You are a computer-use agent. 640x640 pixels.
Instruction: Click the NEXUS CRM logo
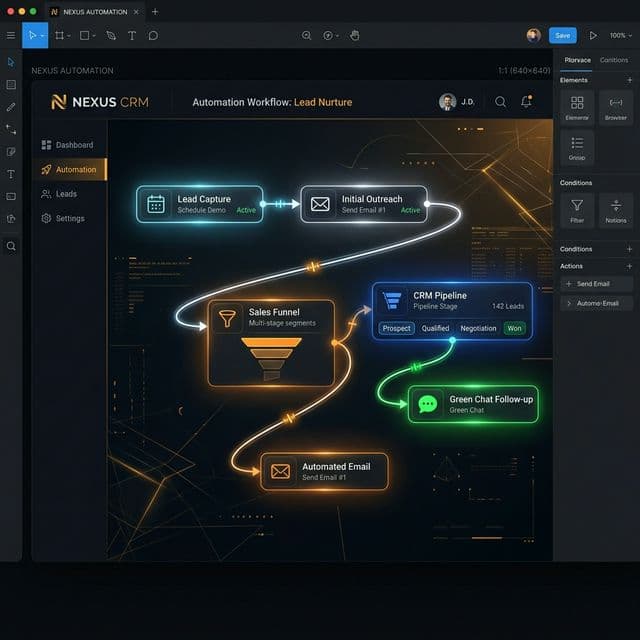(100, 102)
